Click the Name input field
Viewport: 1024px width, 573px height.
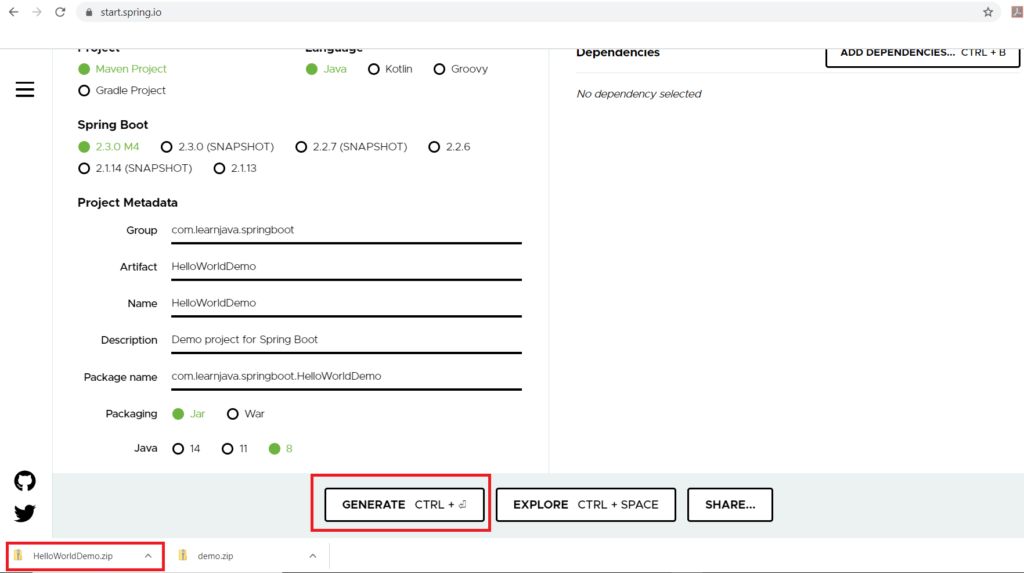click(346, 304)
